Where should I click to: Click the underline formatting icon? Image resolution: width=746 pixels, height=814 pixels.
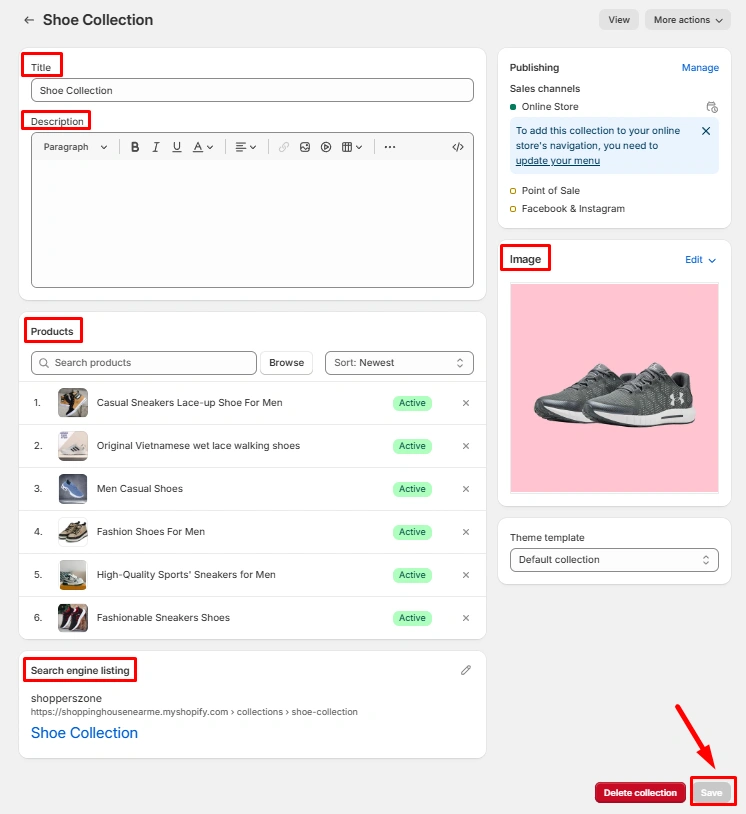click(177, 147)
